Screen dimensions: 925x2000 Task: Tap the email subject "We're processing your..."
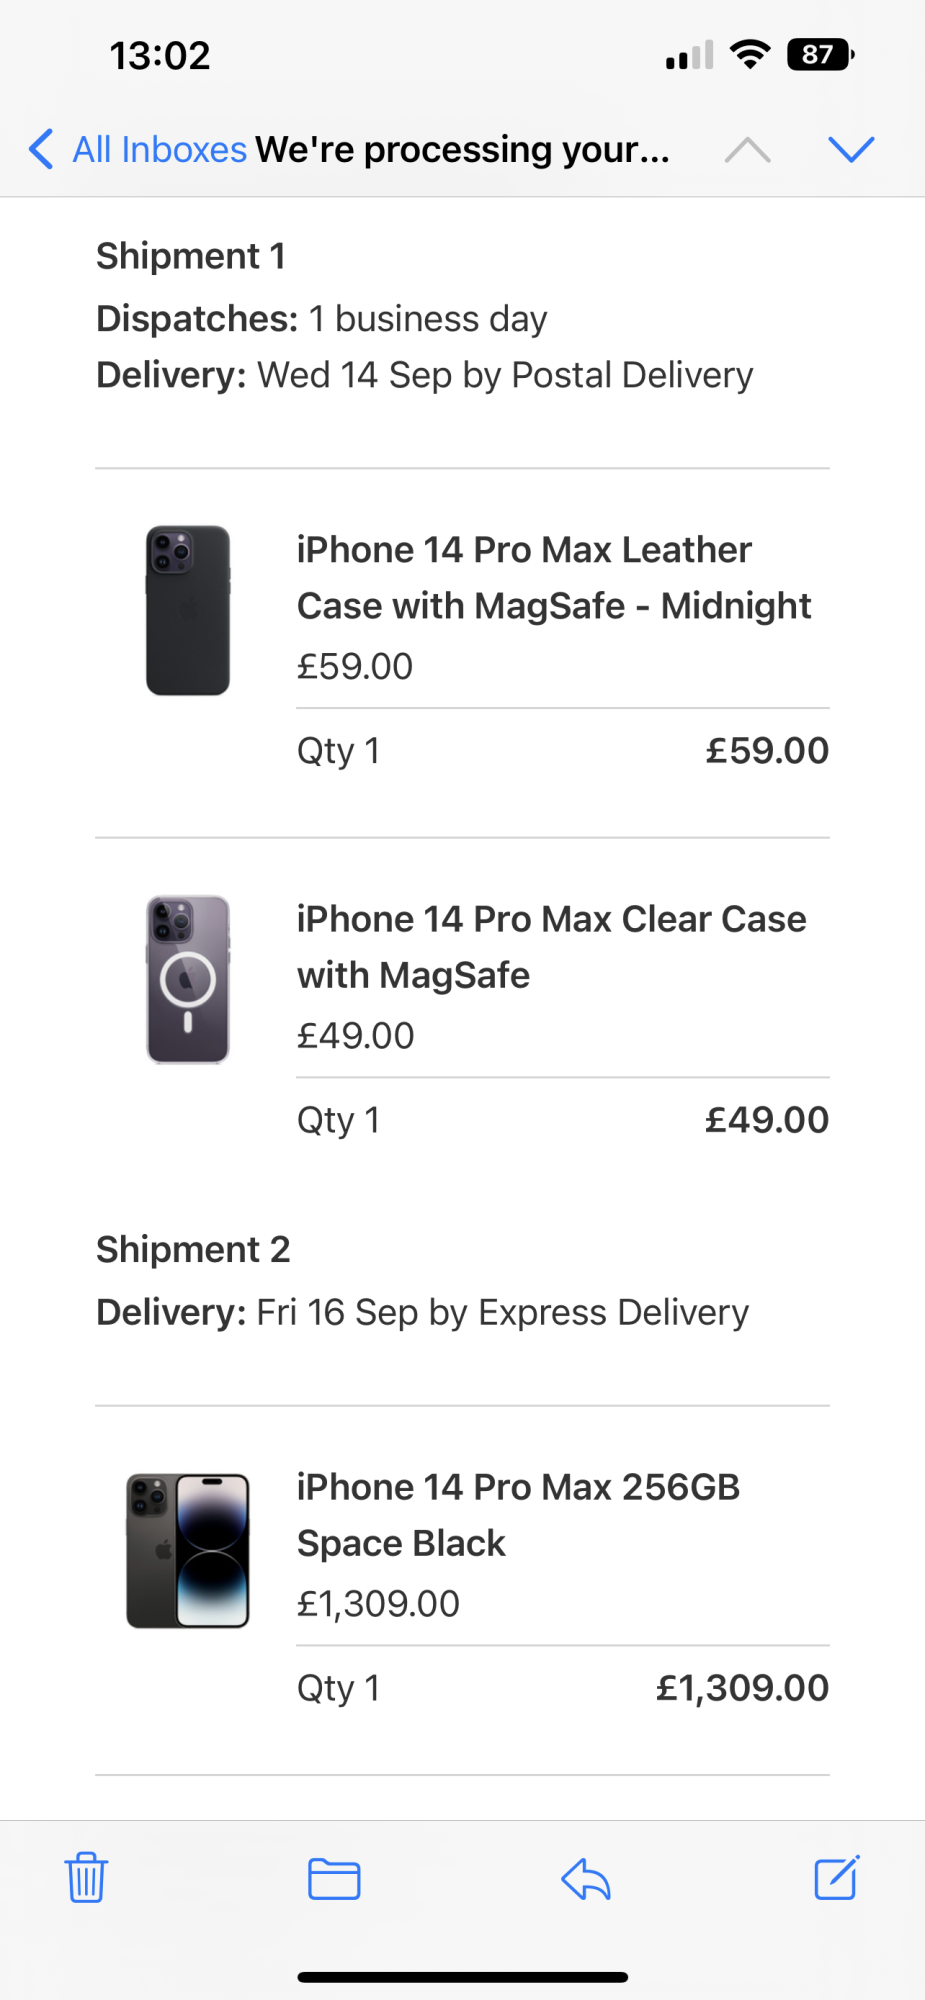[462, 150]
